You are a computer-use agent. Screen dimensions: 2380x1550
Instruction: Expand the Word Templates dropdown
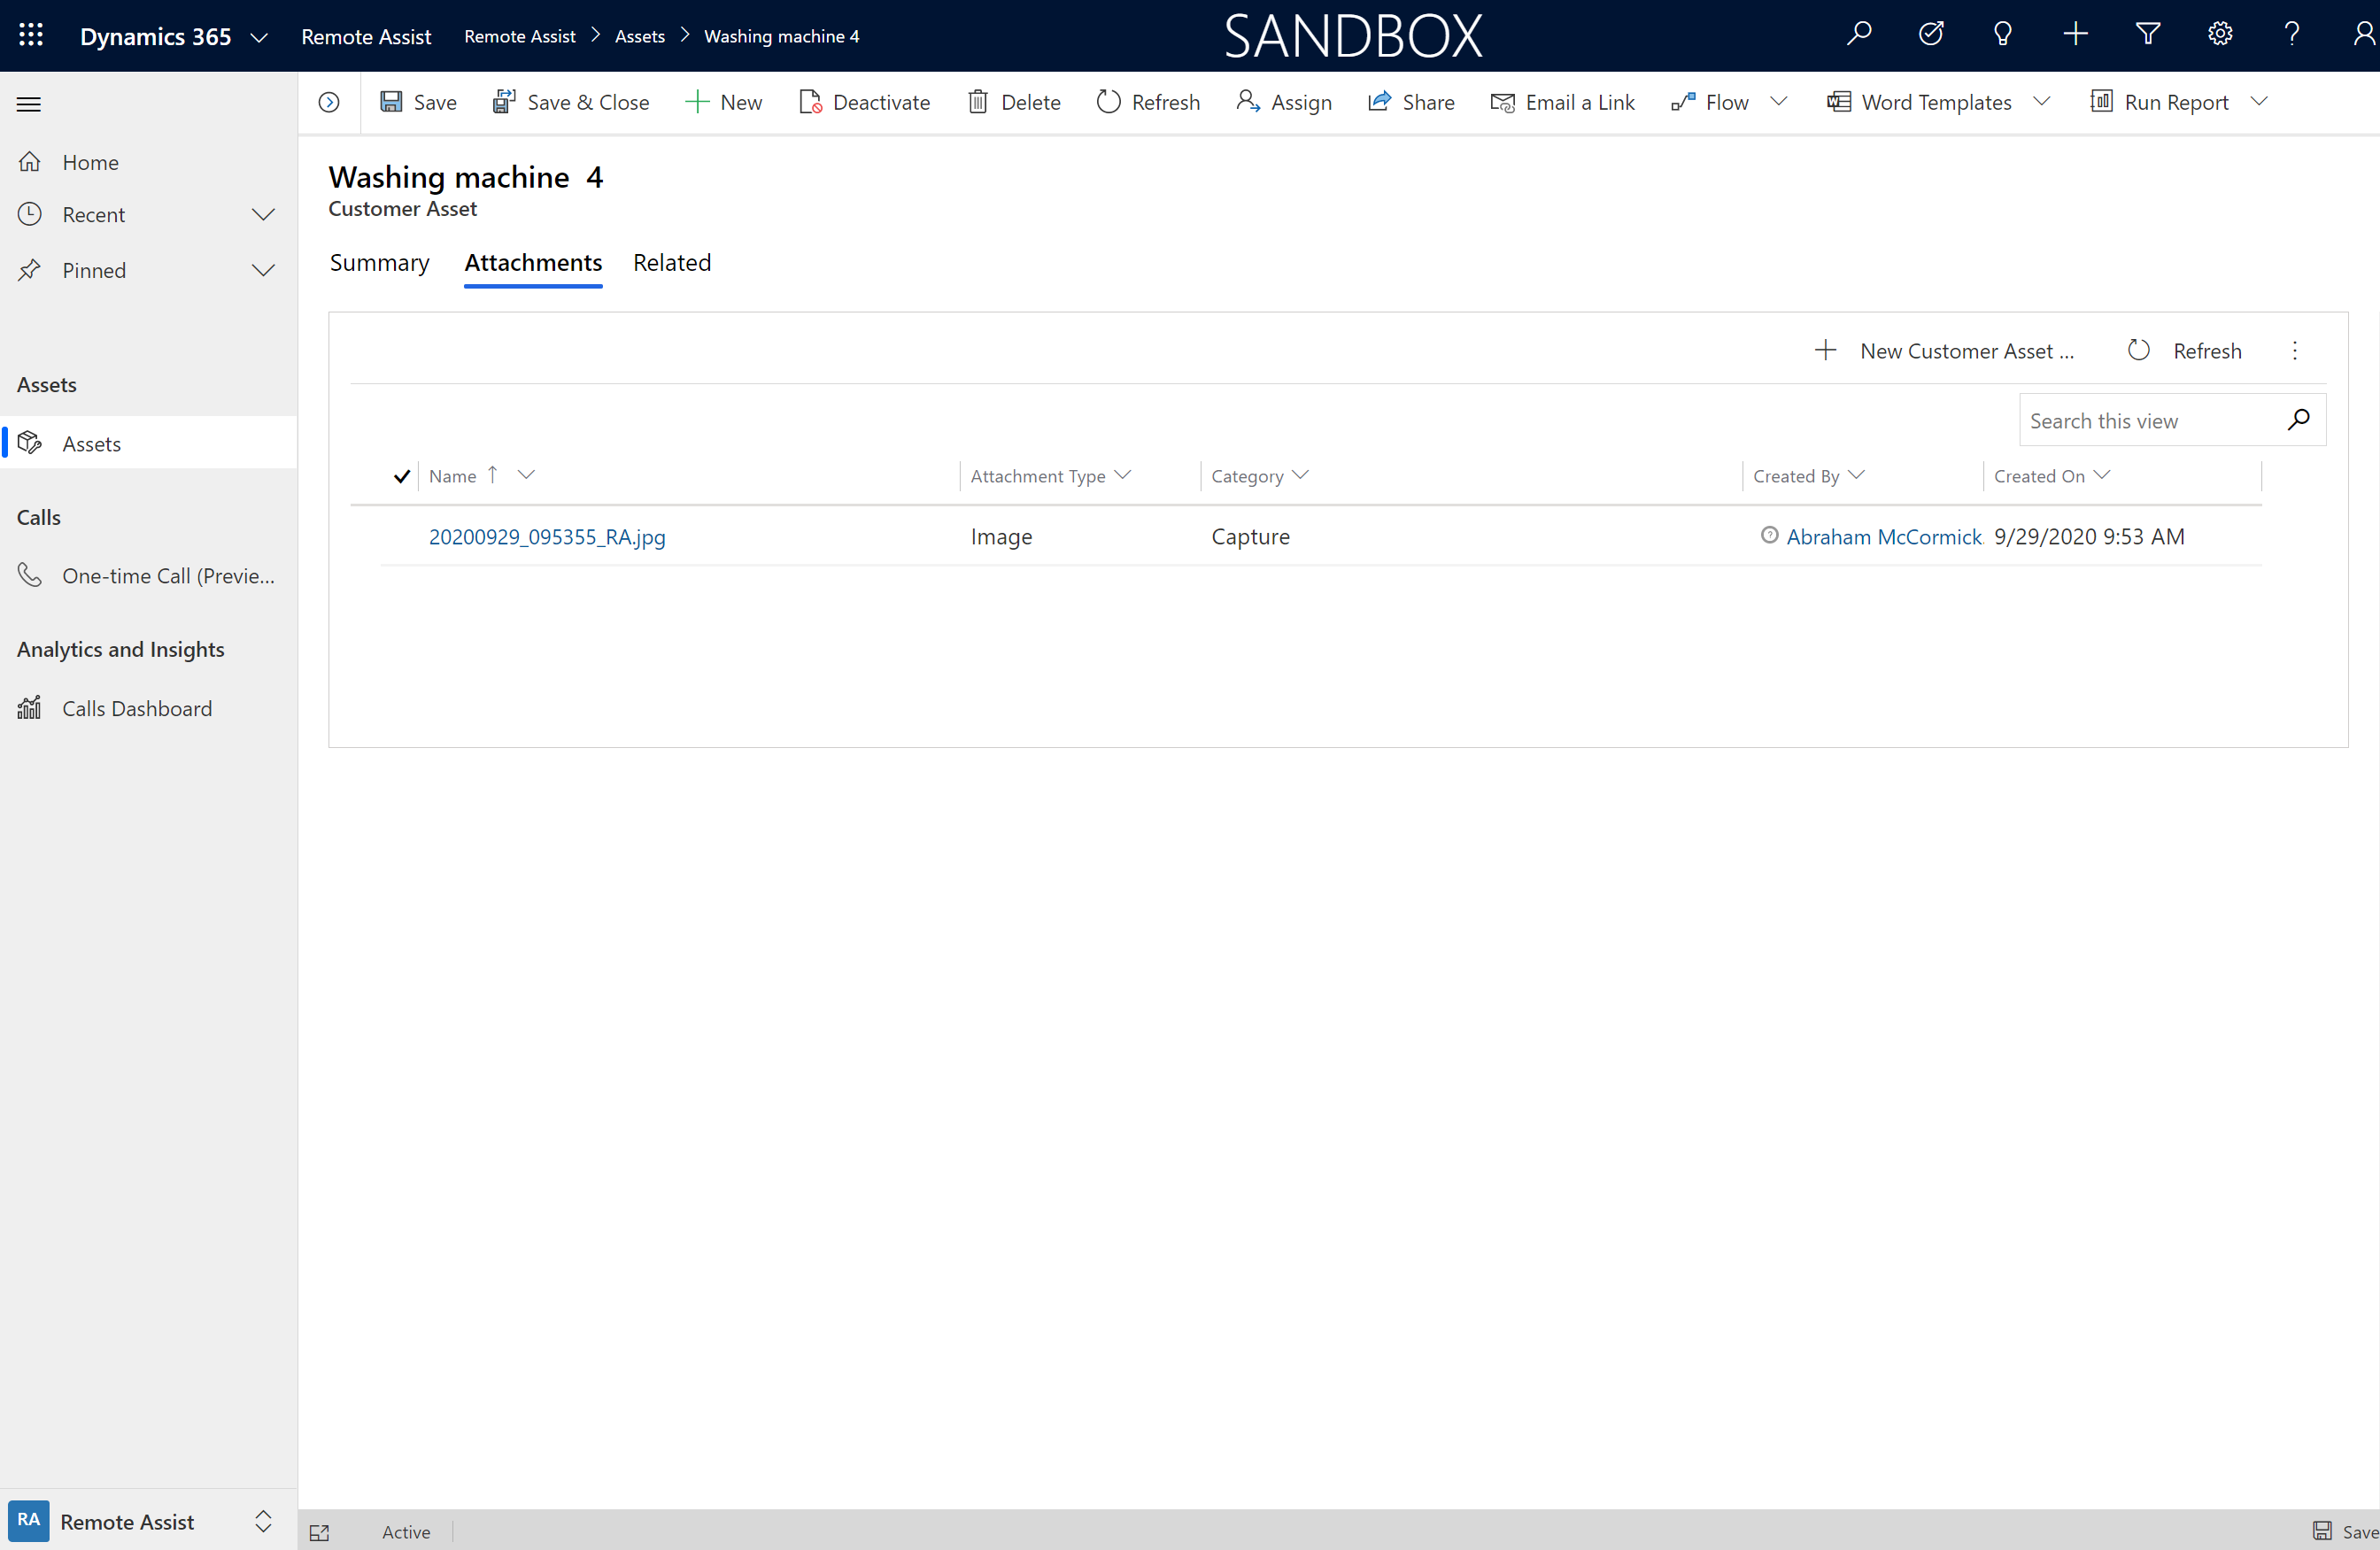(2042, 103)
